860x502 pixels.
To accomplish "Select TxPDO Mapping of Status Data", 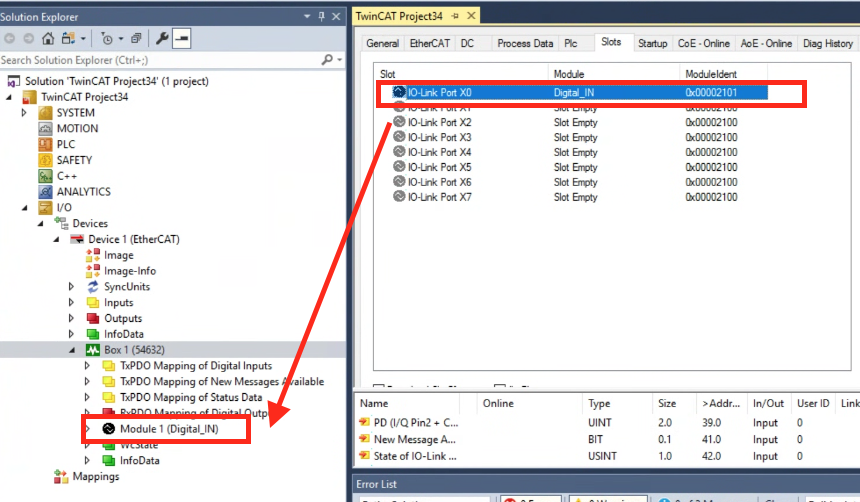I will (191, 397).
